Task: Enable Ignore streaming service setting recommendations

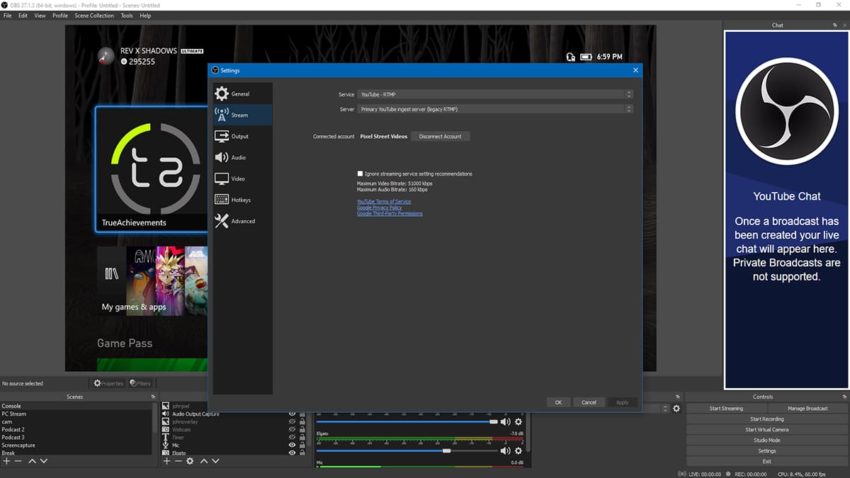Action: [x=360, y=173]
